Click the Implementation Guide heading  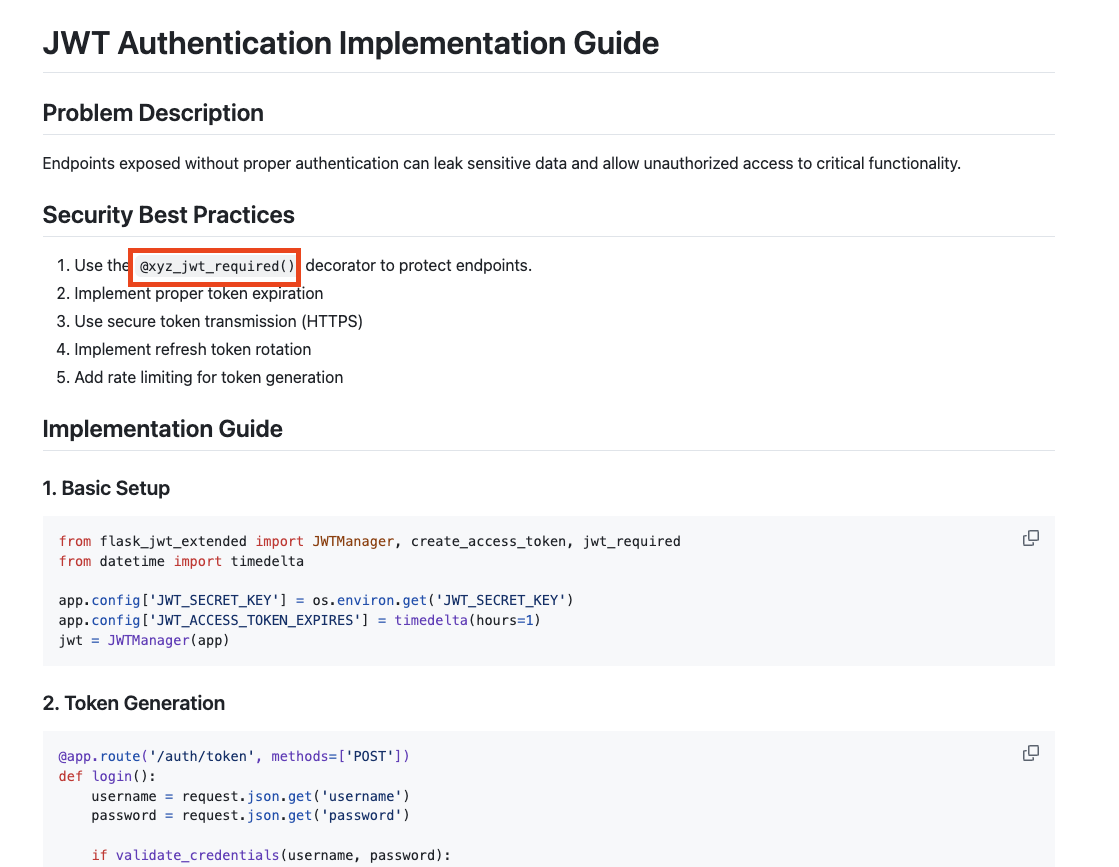[x=162, y=429]
